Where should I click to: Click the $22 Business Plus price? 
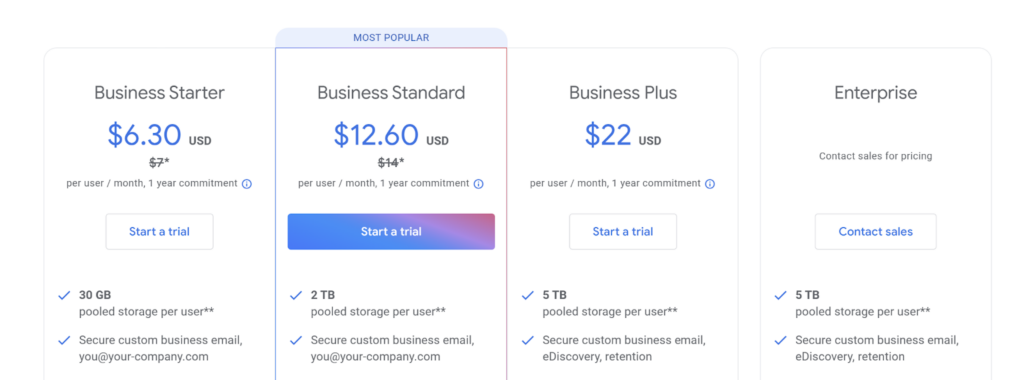click(x=608, y=135)
